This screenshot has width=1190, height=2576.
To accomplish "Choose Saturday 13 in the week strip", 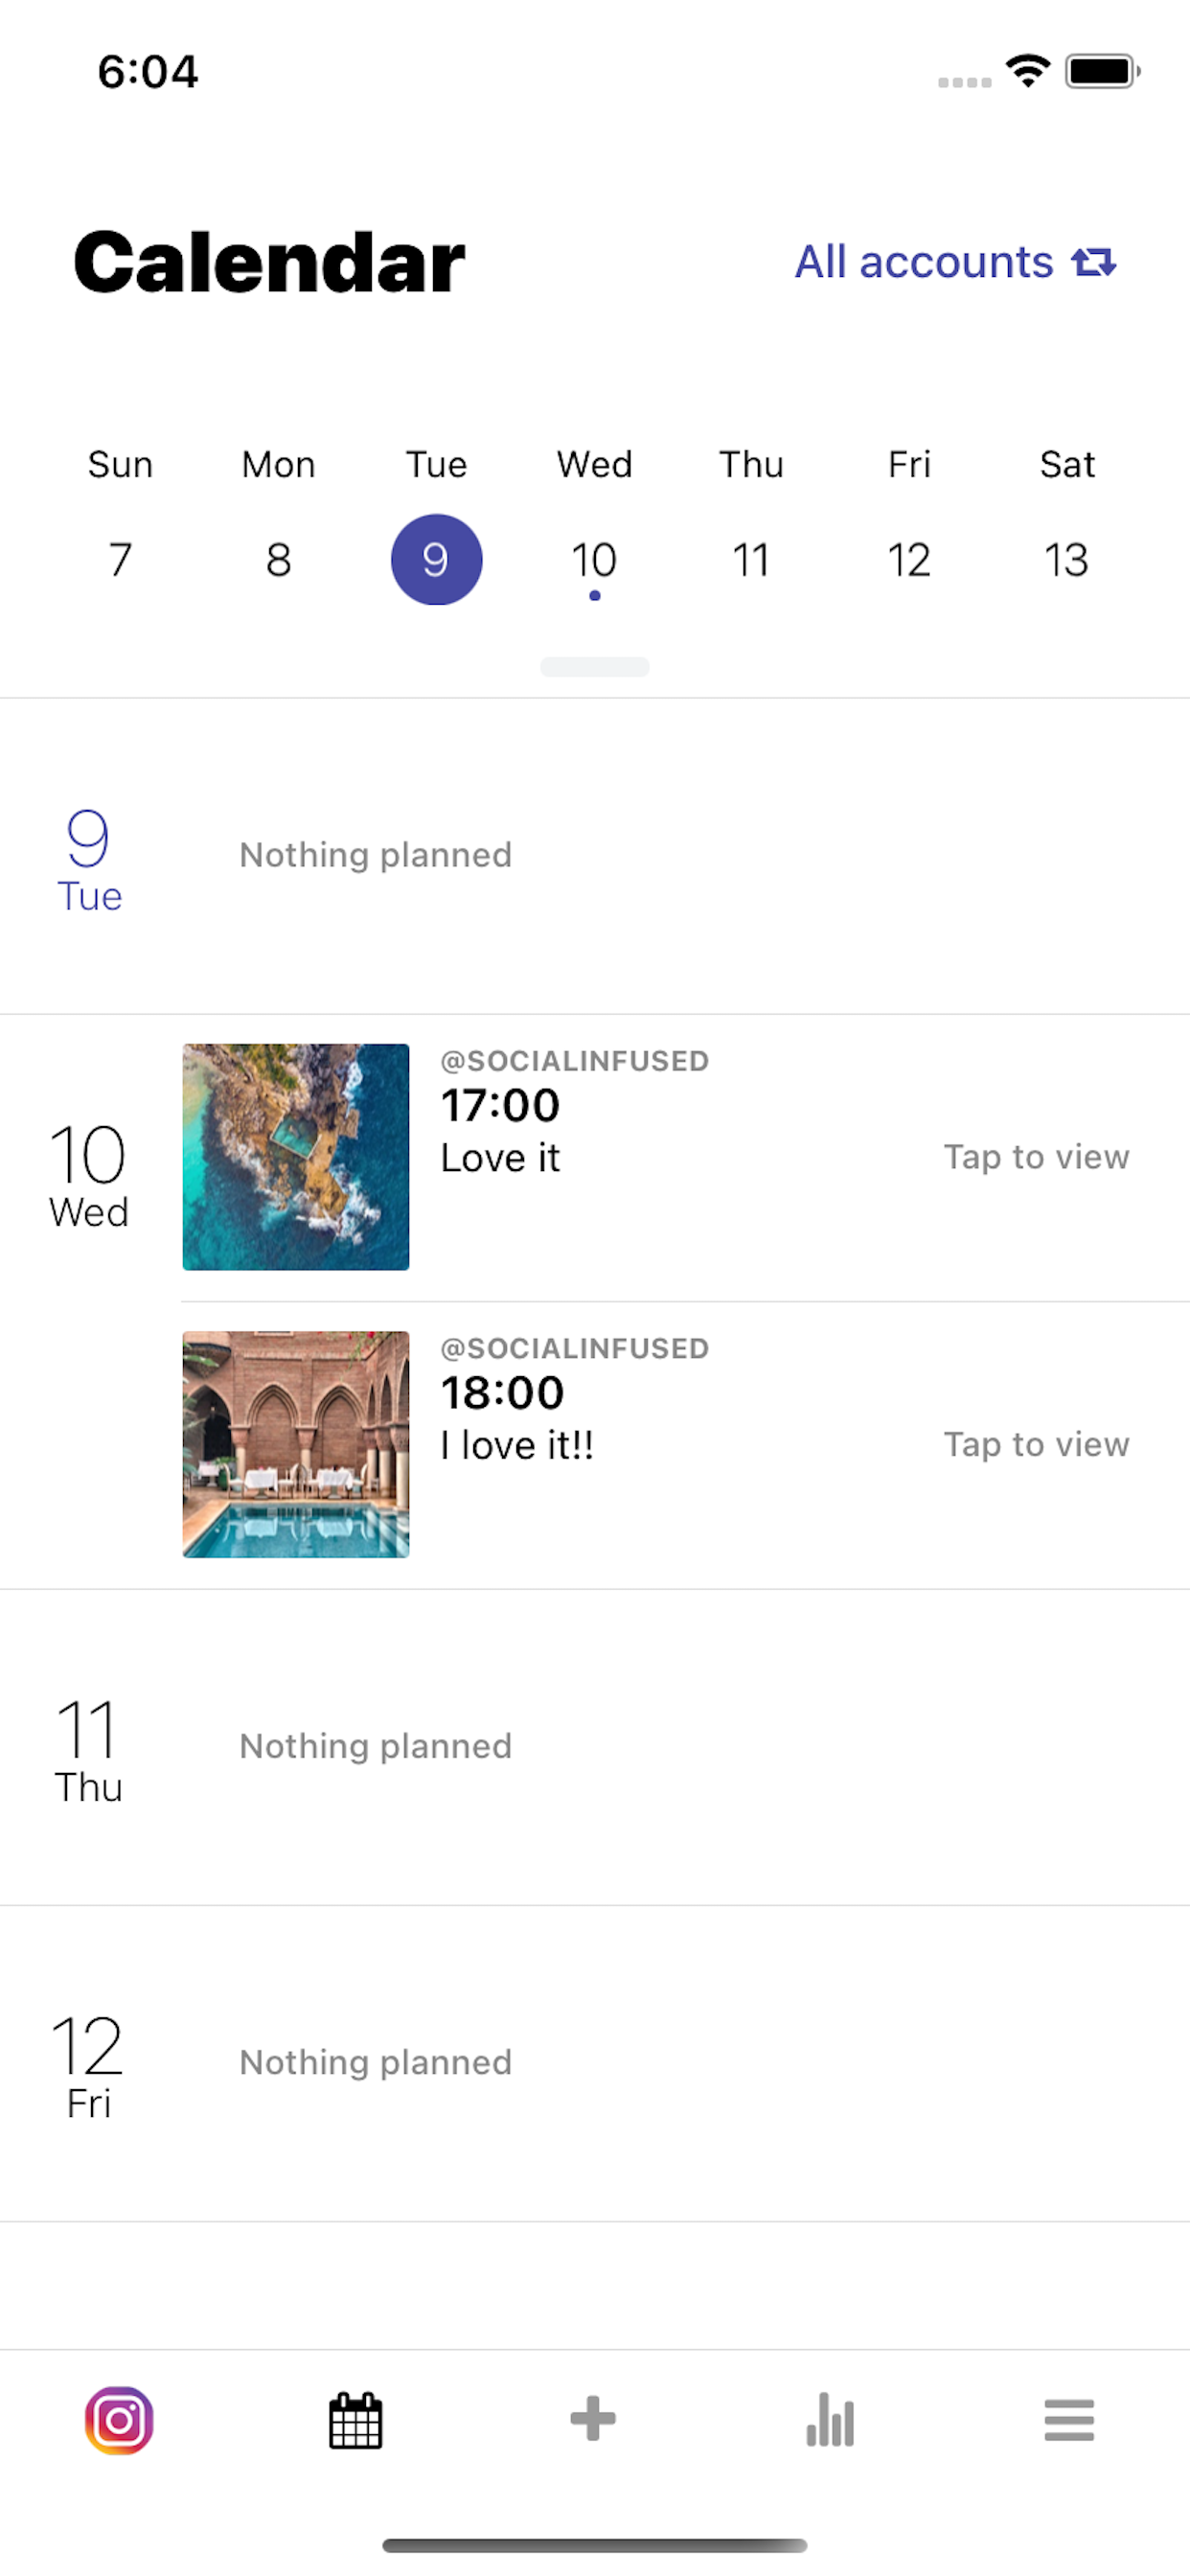I will [x=1066, y=559].
